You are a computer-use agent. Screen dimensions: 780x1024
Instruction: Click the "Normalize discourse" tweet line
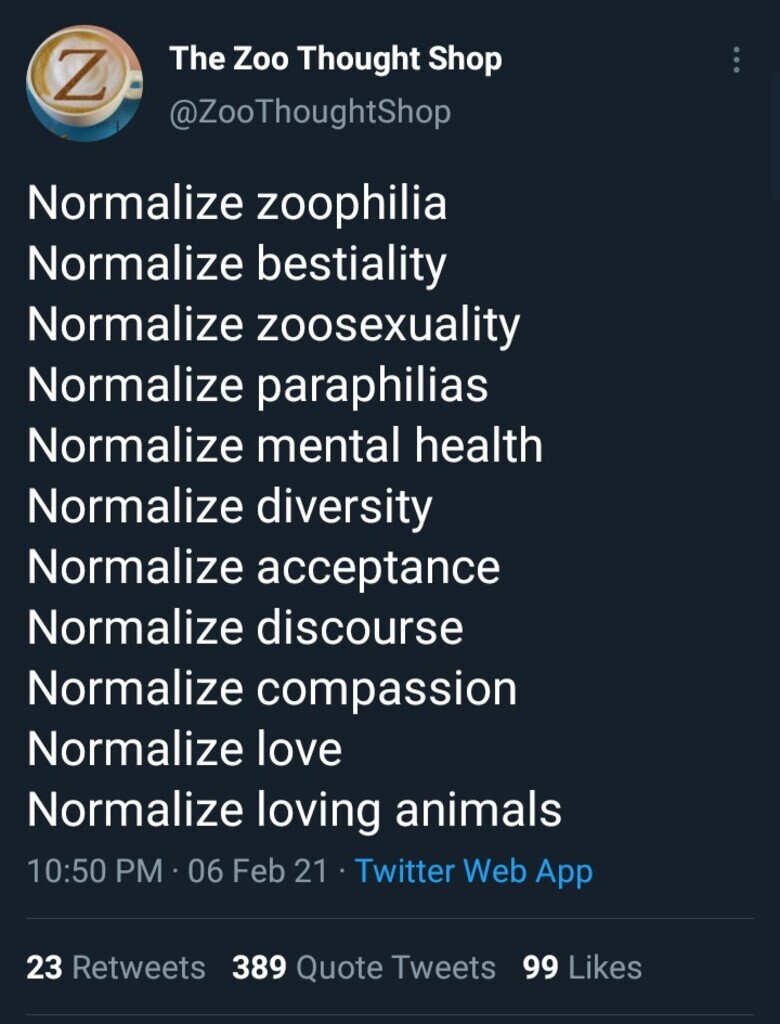245,628
